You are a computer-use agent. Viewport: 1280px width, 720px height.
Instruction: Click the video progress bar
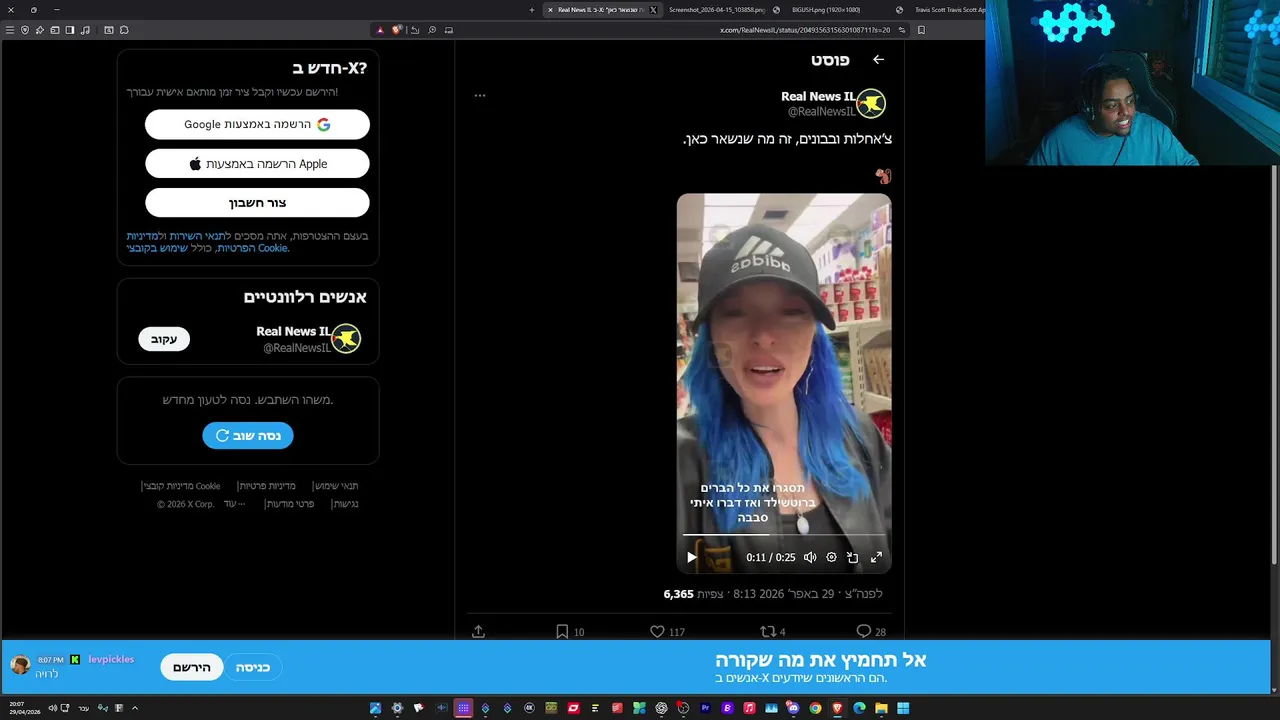coord(783,535)
